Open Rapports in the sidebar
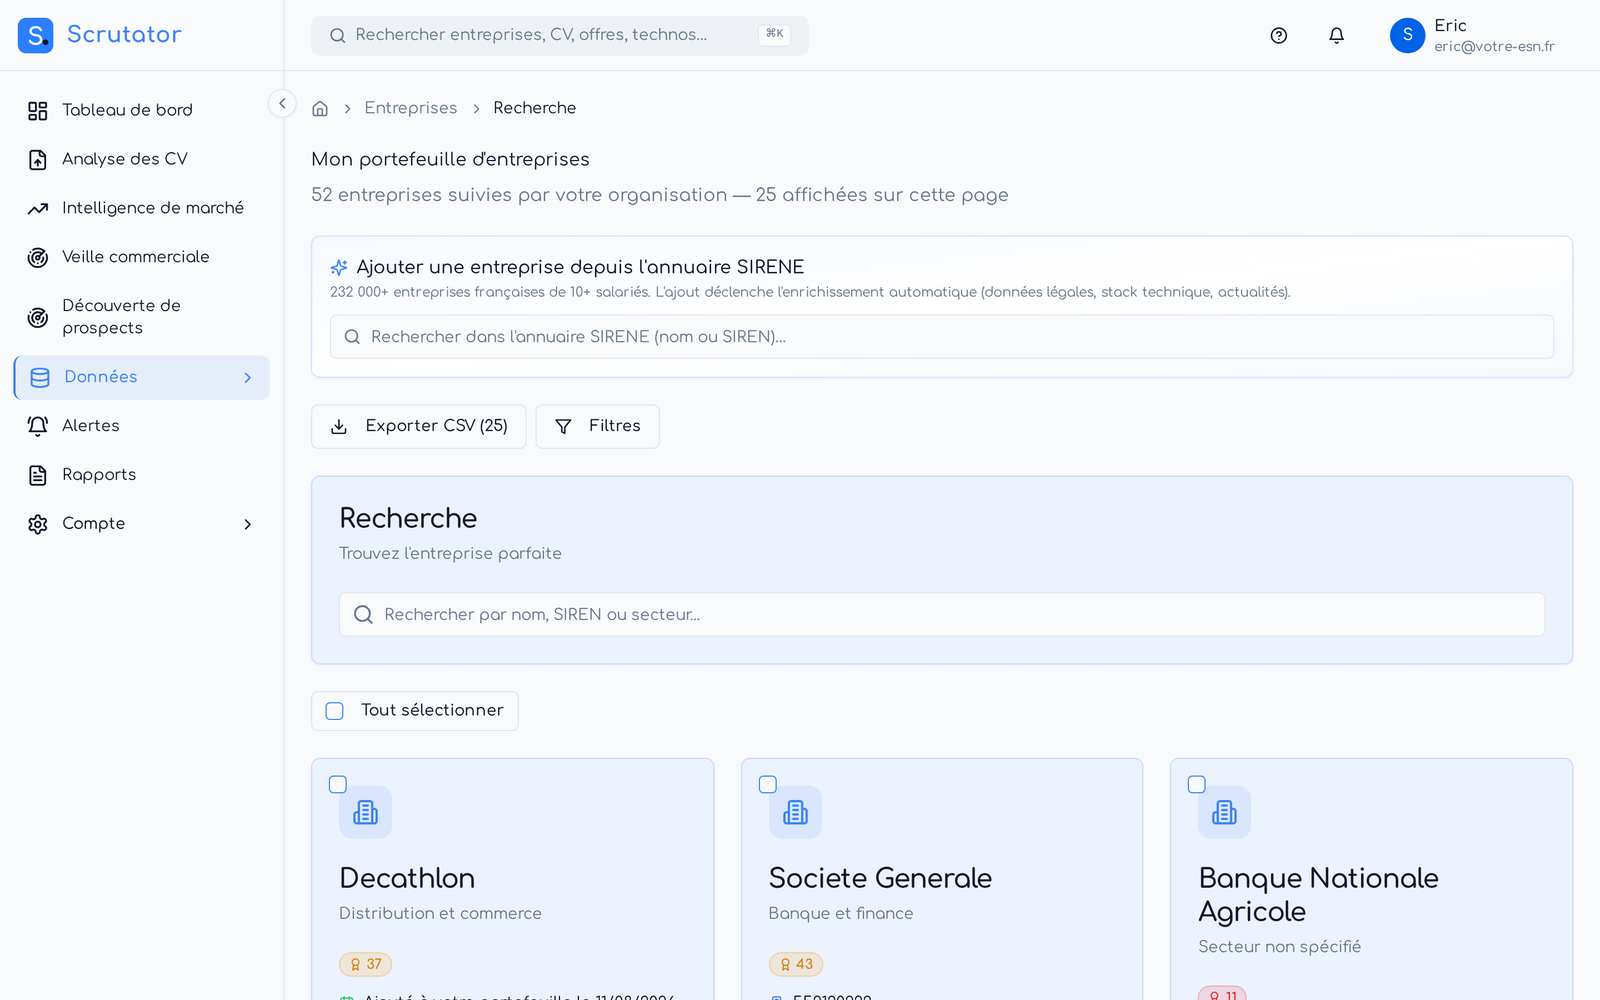The image size is (1600, 1000). pos(142,475)
